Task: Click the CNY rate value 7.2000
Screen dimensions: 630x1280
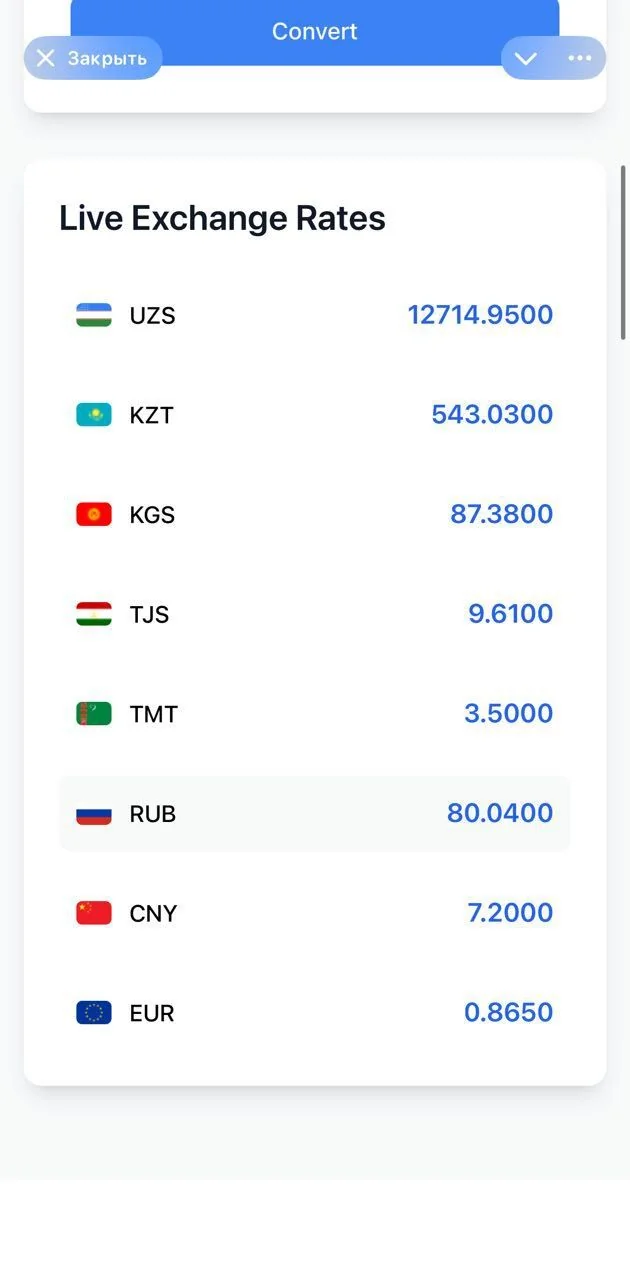Action: (510, 913)
